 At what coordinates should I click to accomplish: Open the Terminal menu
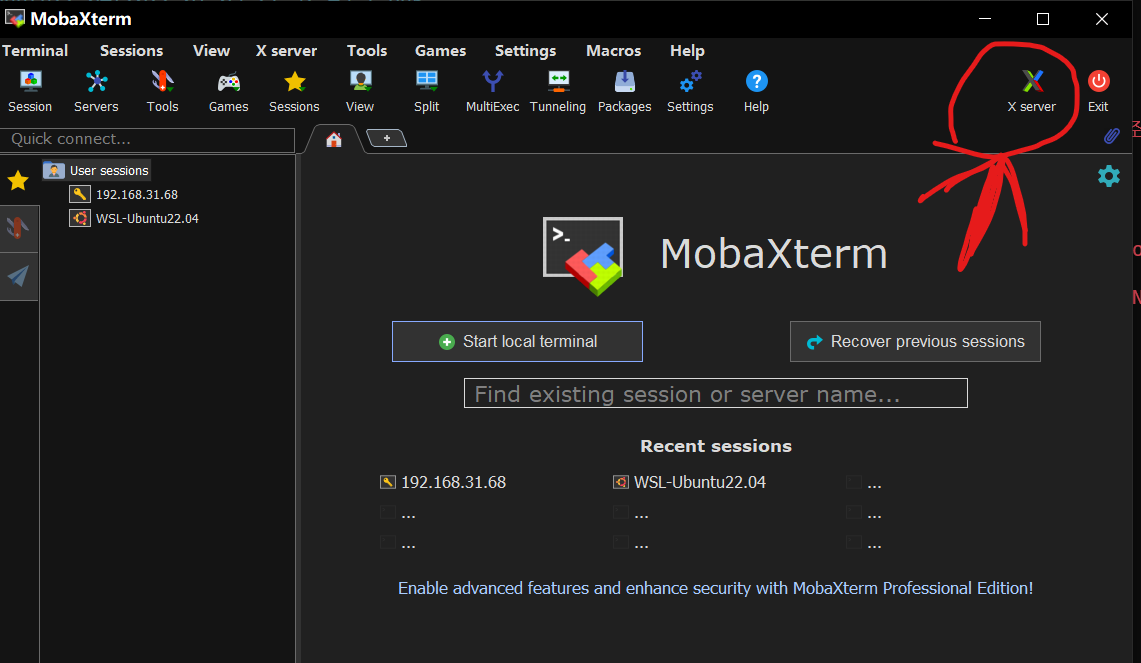tap(35, 50)
